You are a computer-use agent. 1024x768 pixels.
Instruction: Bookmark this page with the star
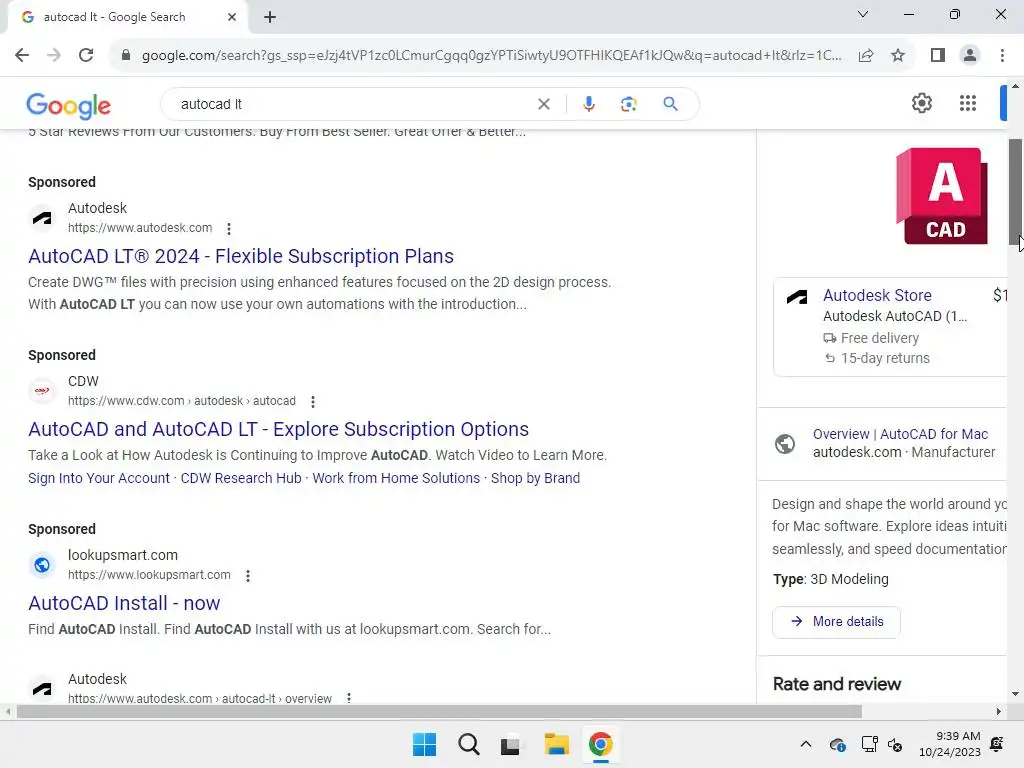click(x=898, y=56)
